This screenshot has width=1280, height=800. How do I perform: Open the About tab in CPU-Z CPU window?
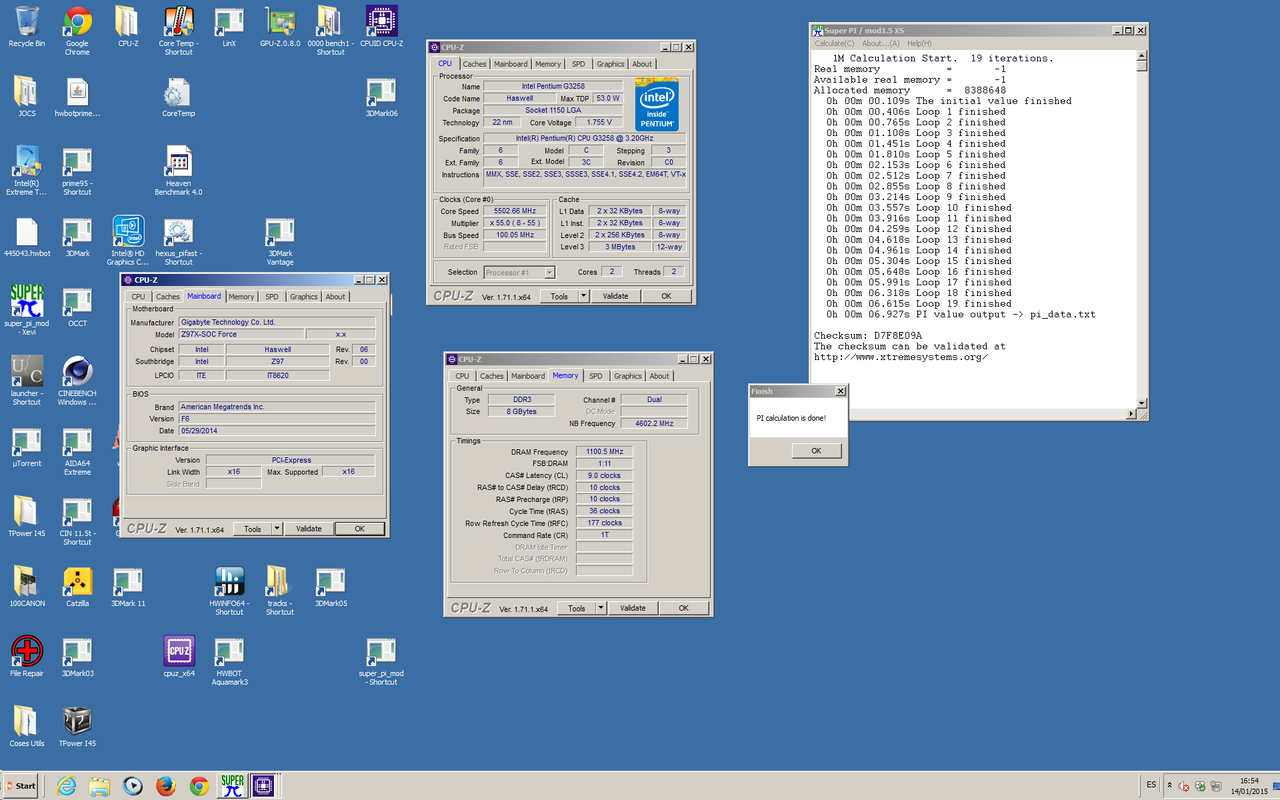tap(642, 64)
